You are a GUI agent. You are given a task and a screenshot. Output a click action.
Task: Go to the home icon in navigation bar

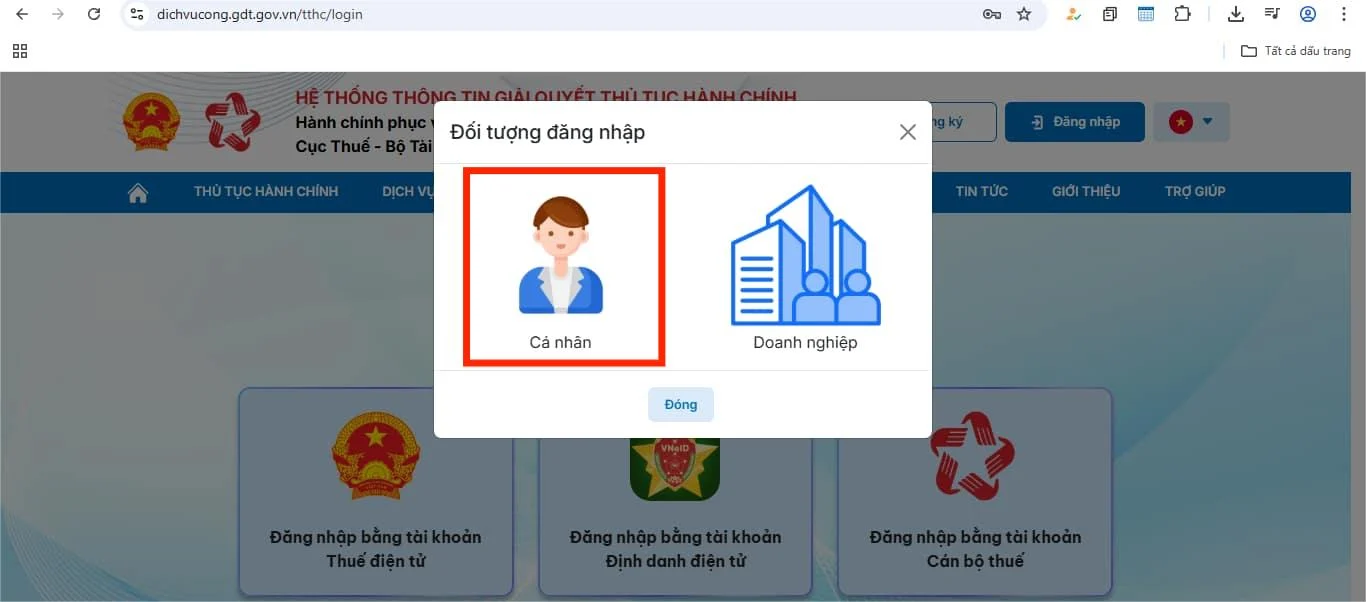coord(138,193)
